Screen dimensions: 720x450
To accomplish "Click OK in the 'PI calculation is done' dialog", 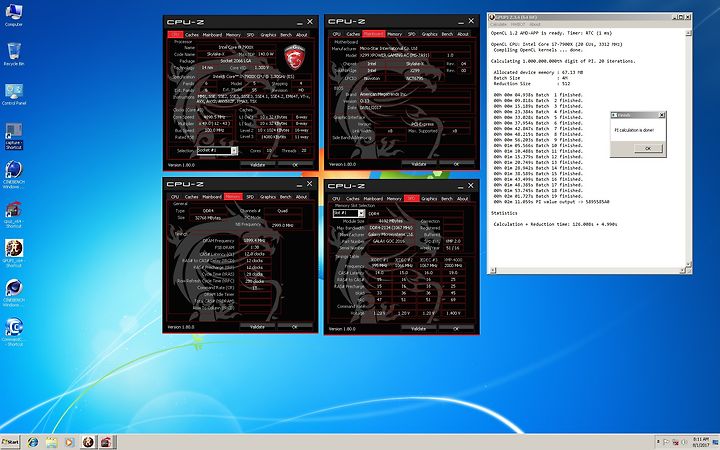I will 648,148.
